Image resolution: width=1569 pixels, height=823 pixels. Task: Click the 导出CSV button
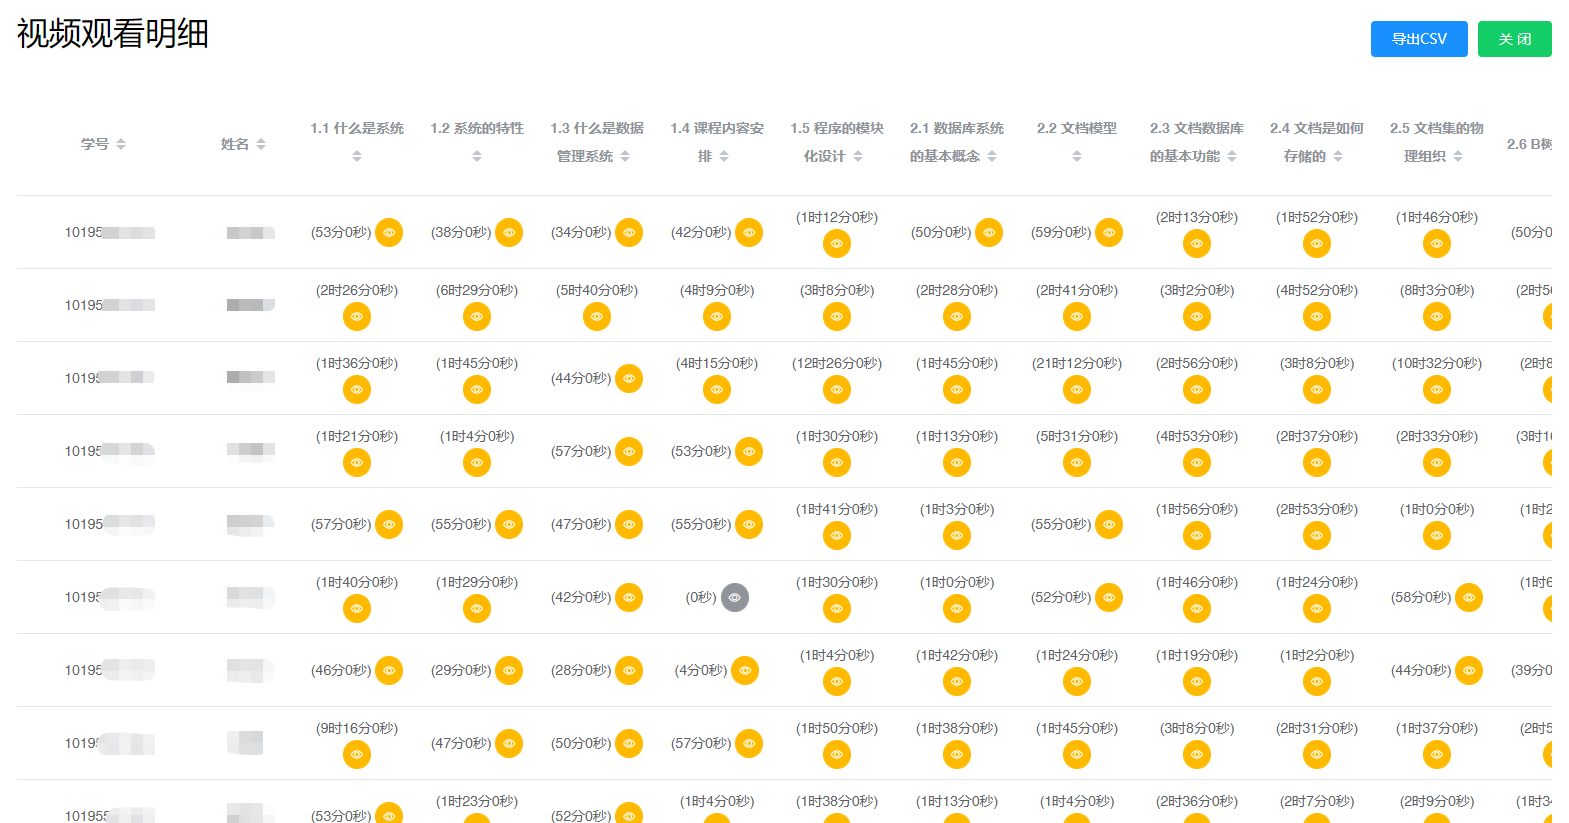1418,39
